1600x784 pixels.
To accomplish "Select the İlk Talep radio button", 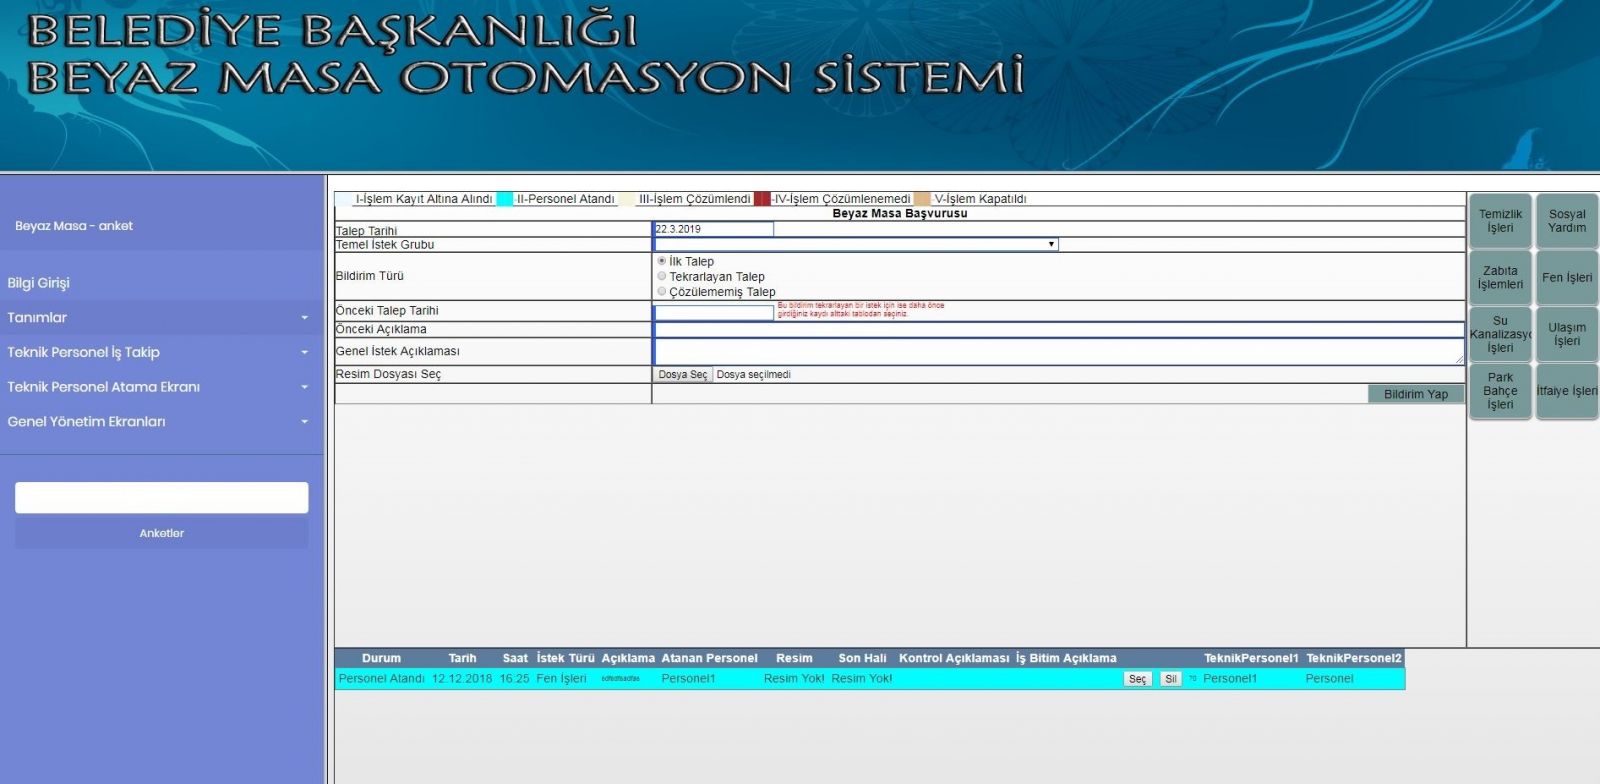I will tap(662, 261).
